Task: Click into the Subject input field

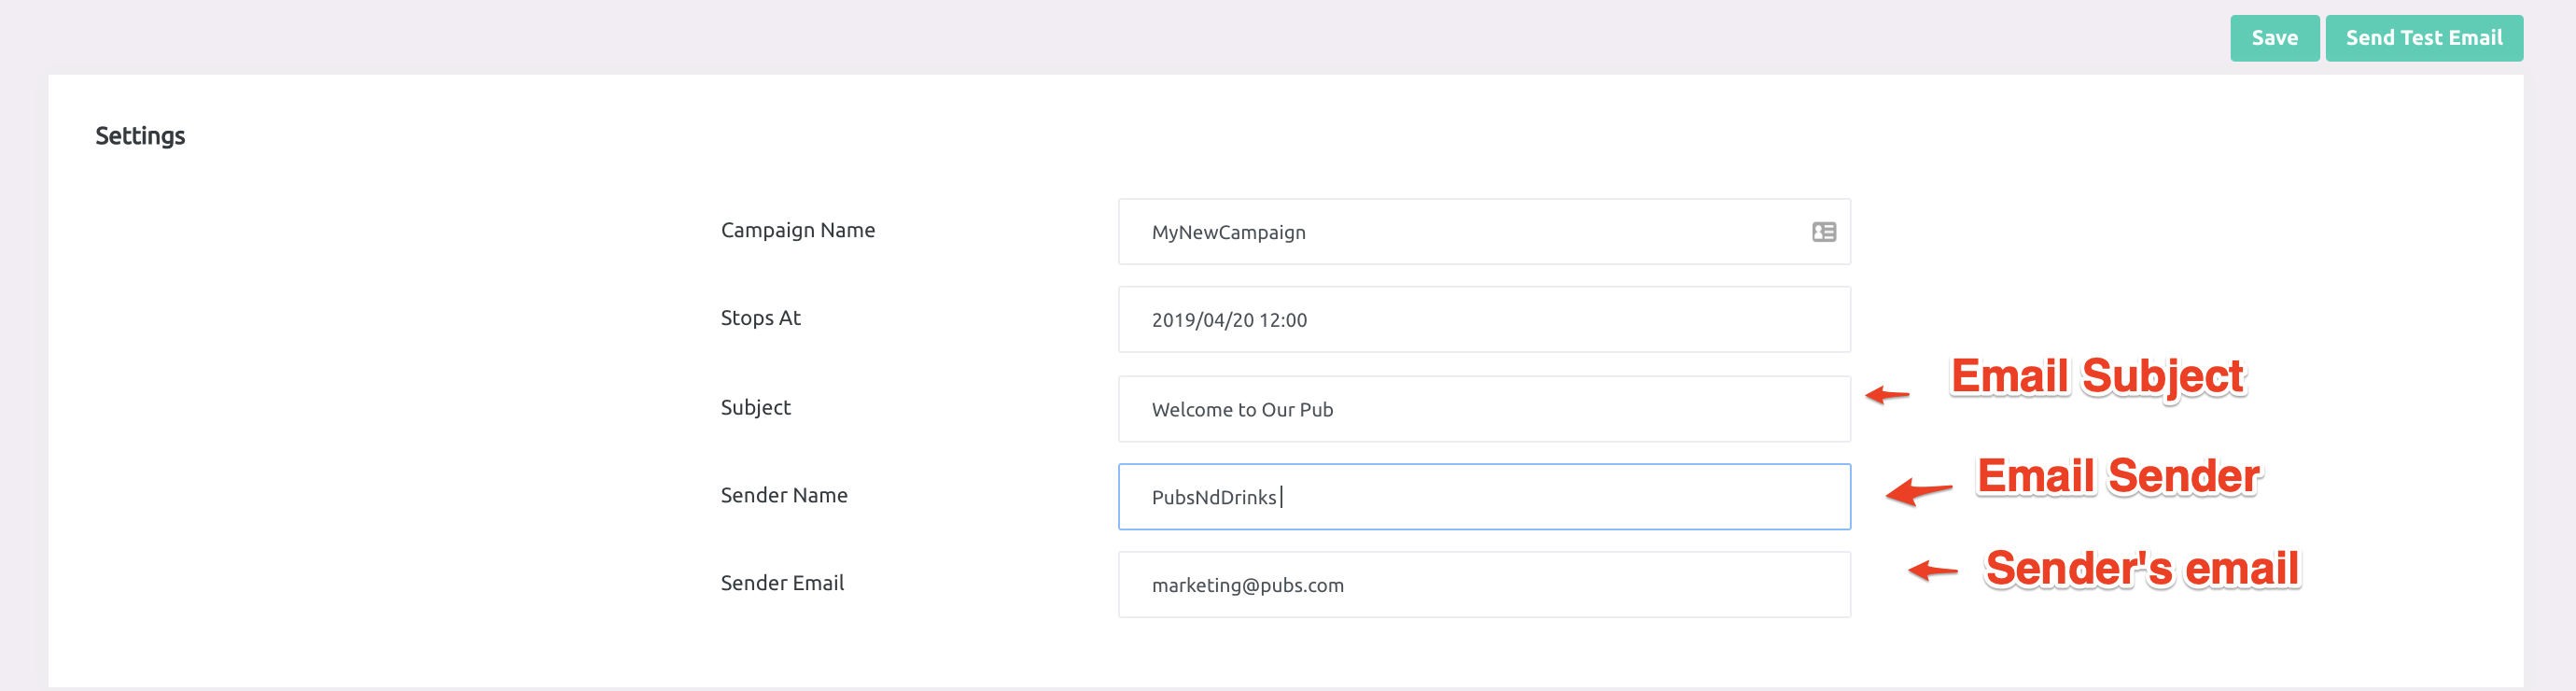Action: [x=1484, y=409]
